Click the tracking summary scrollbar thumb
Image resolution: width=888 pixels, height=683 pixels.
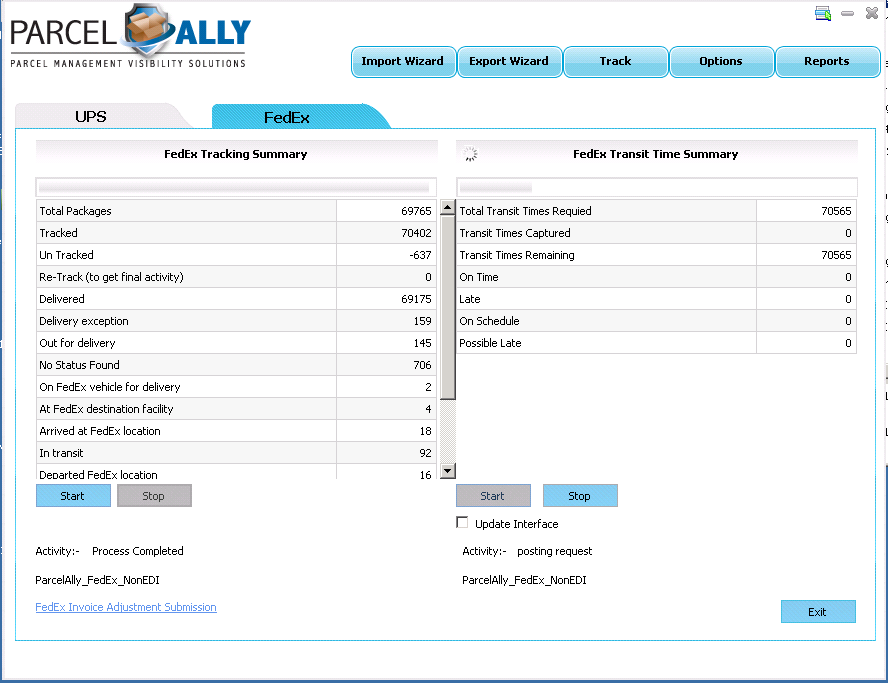click(x=448, y=305)
